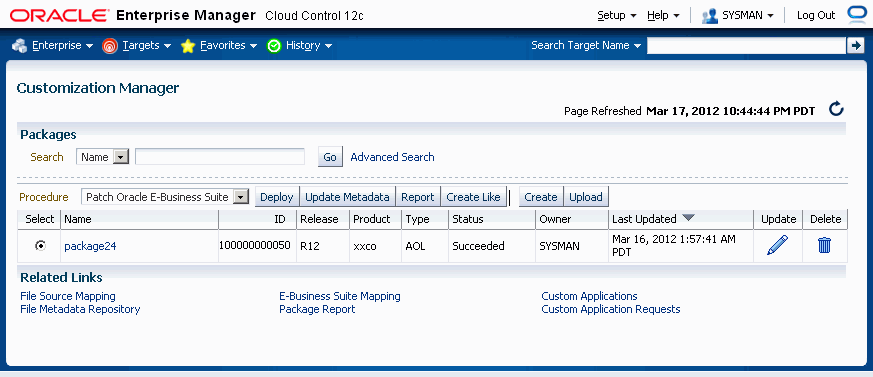Screen dimensions: 873x377
Task: Click the Status column header
Action: pos(492,219)
